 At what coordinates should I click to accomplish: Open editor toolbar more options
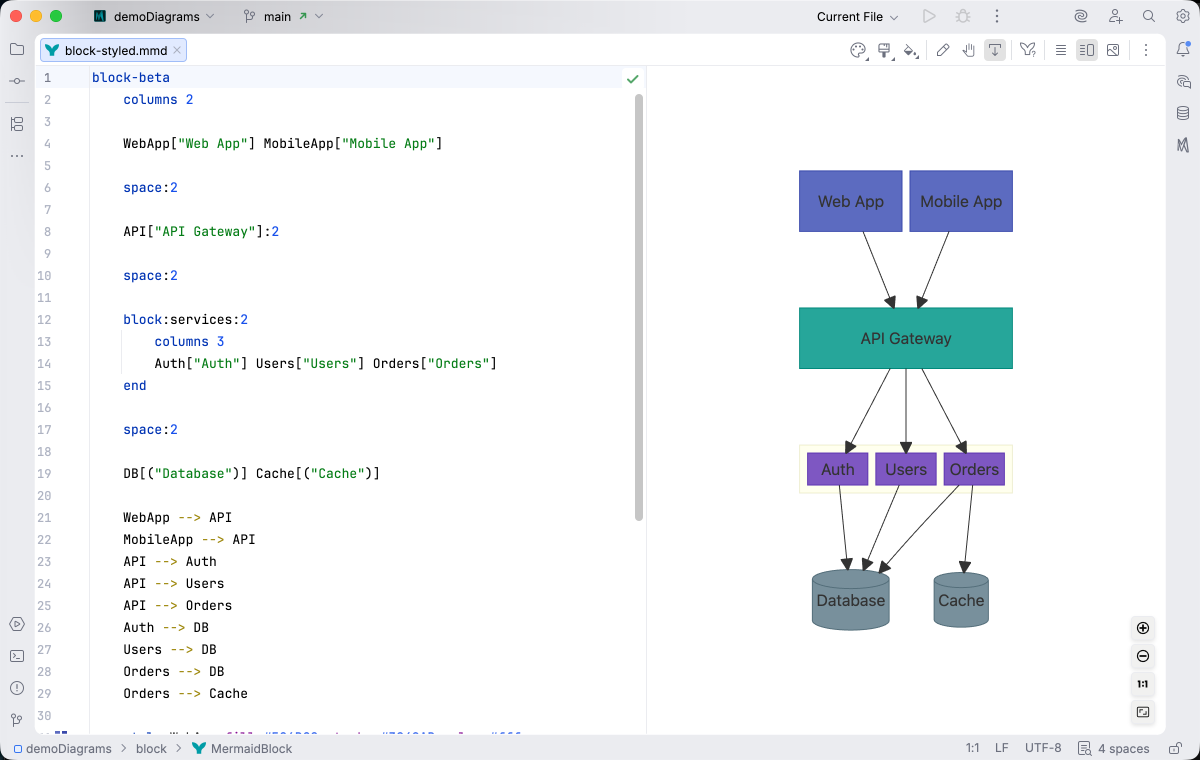click(1146, 50)
